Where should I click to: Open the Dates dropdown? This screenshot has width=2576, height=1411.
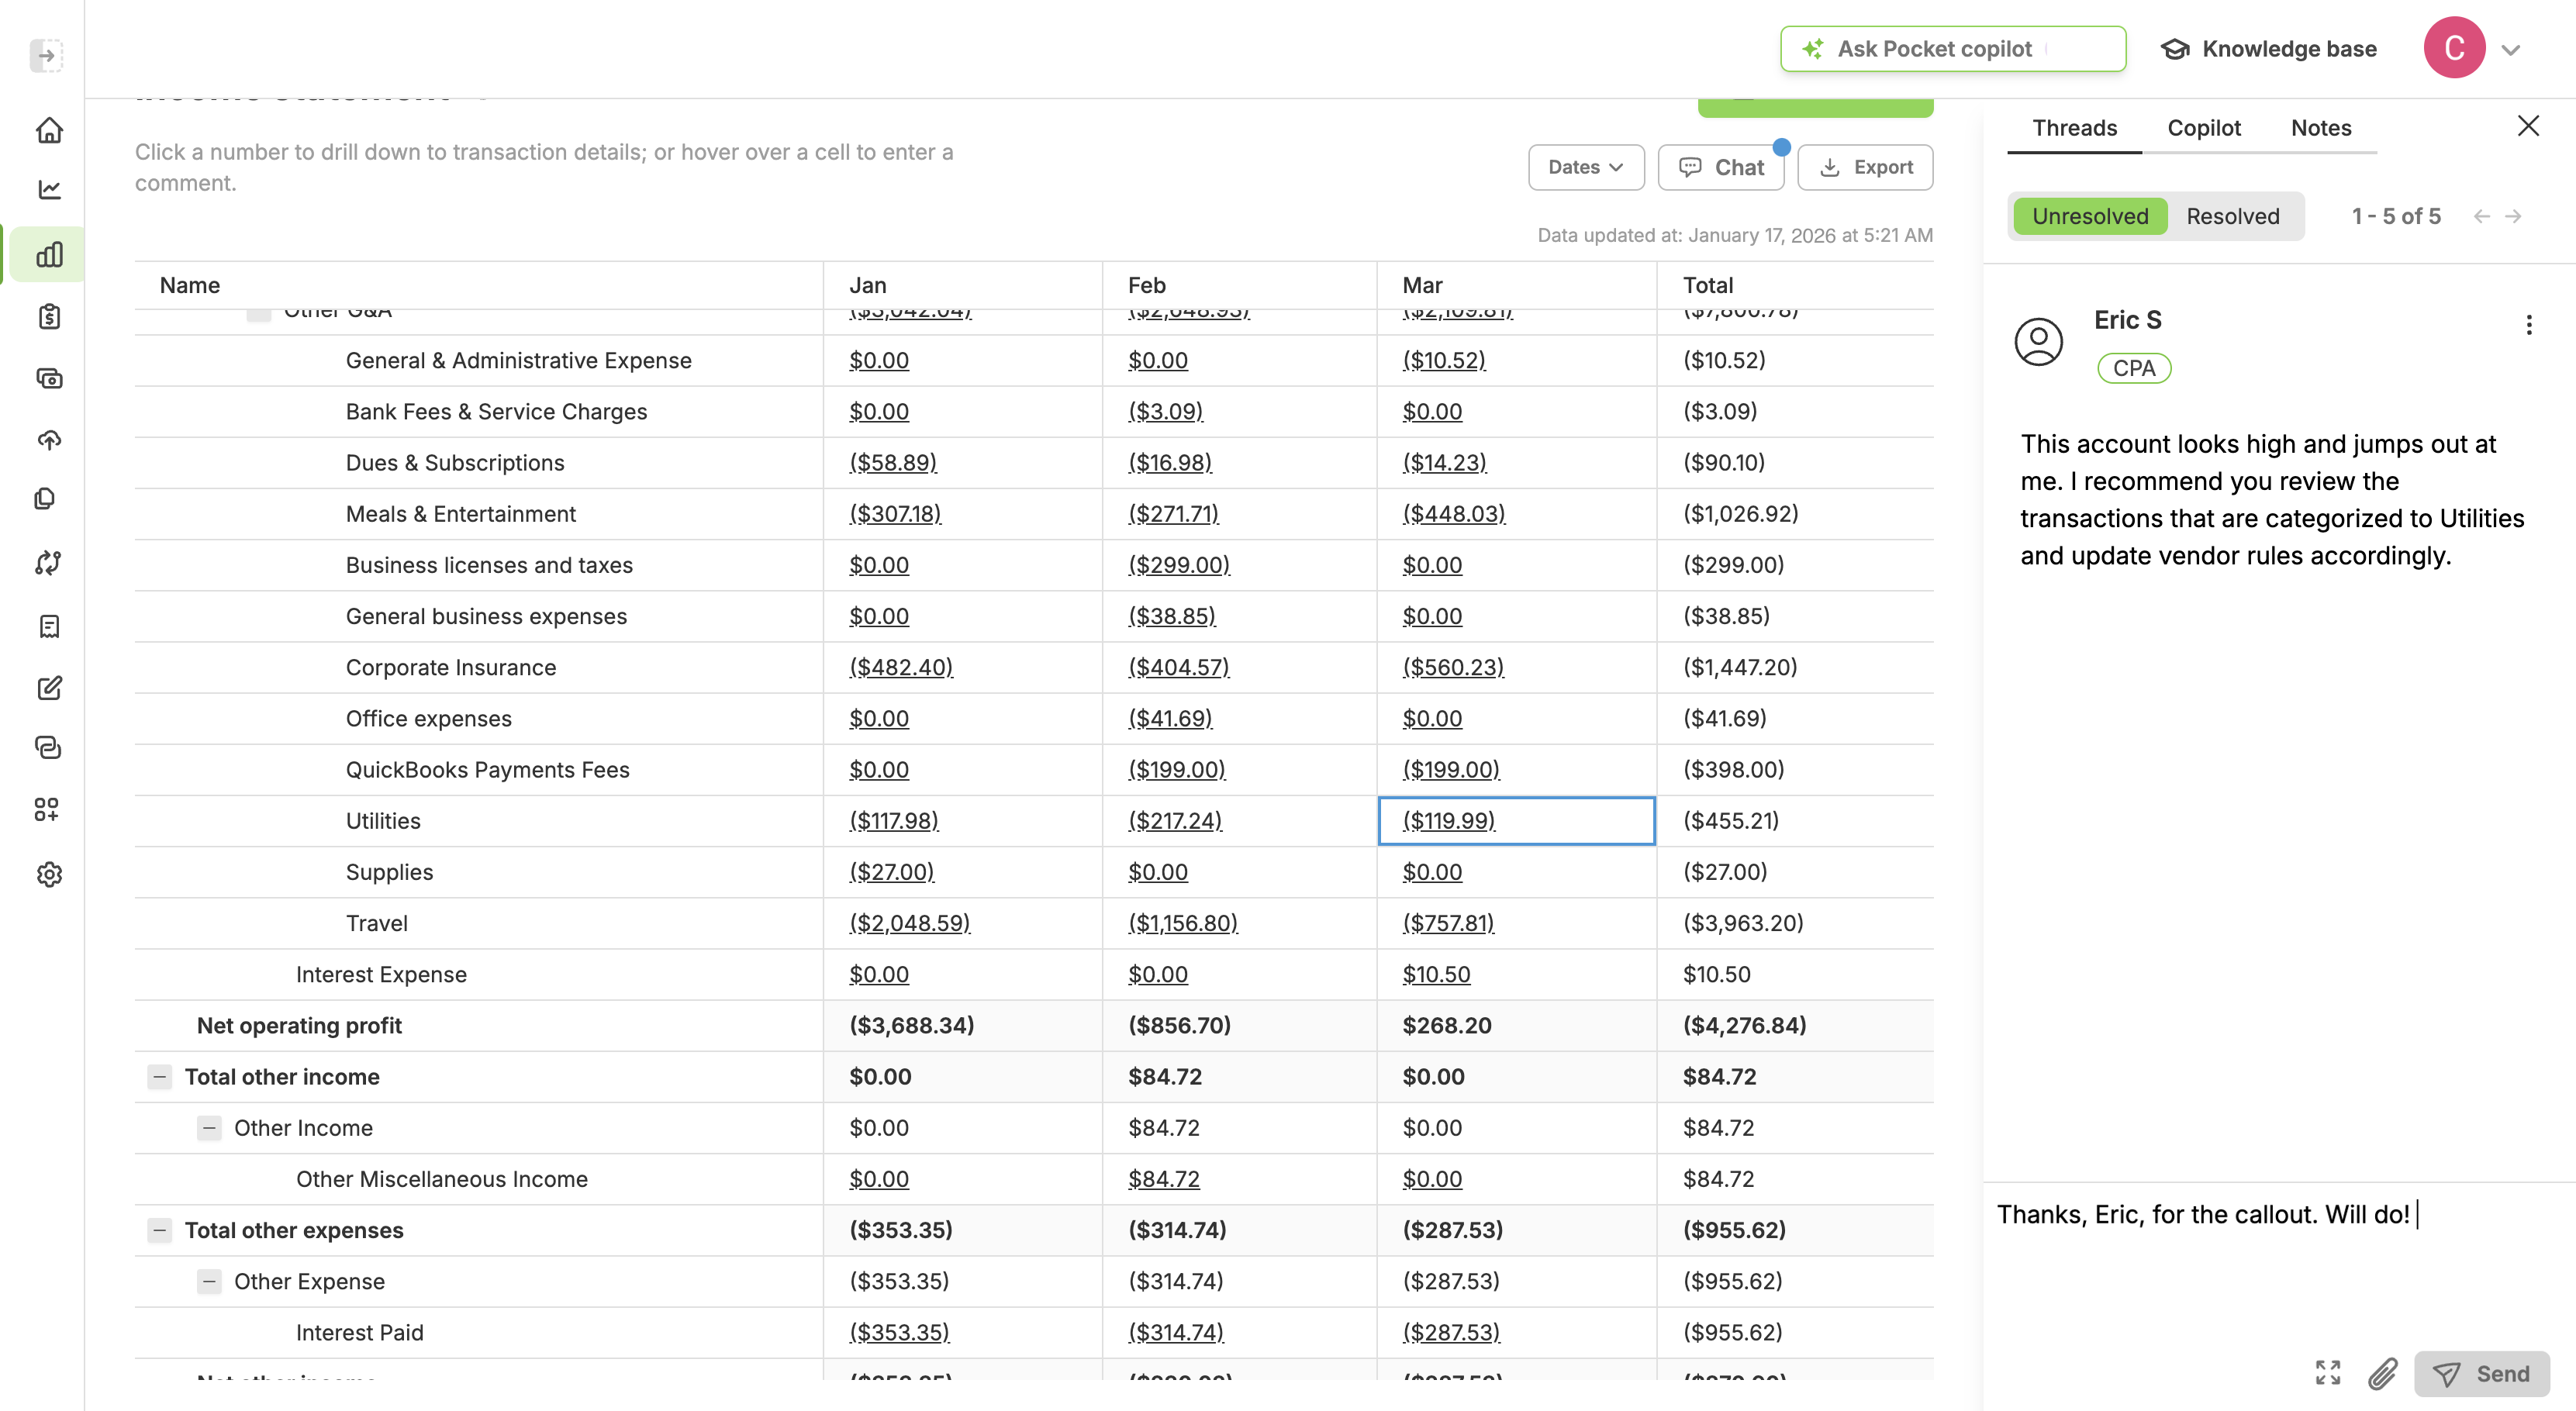pyautogui.click(x=1585, y=167)
